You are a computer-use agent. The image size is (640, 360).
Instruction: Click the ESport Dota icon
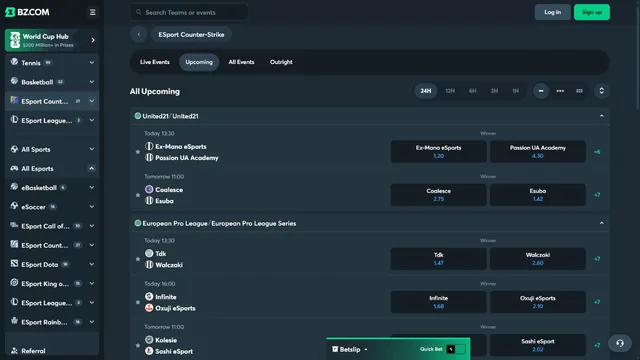point(14,264)
